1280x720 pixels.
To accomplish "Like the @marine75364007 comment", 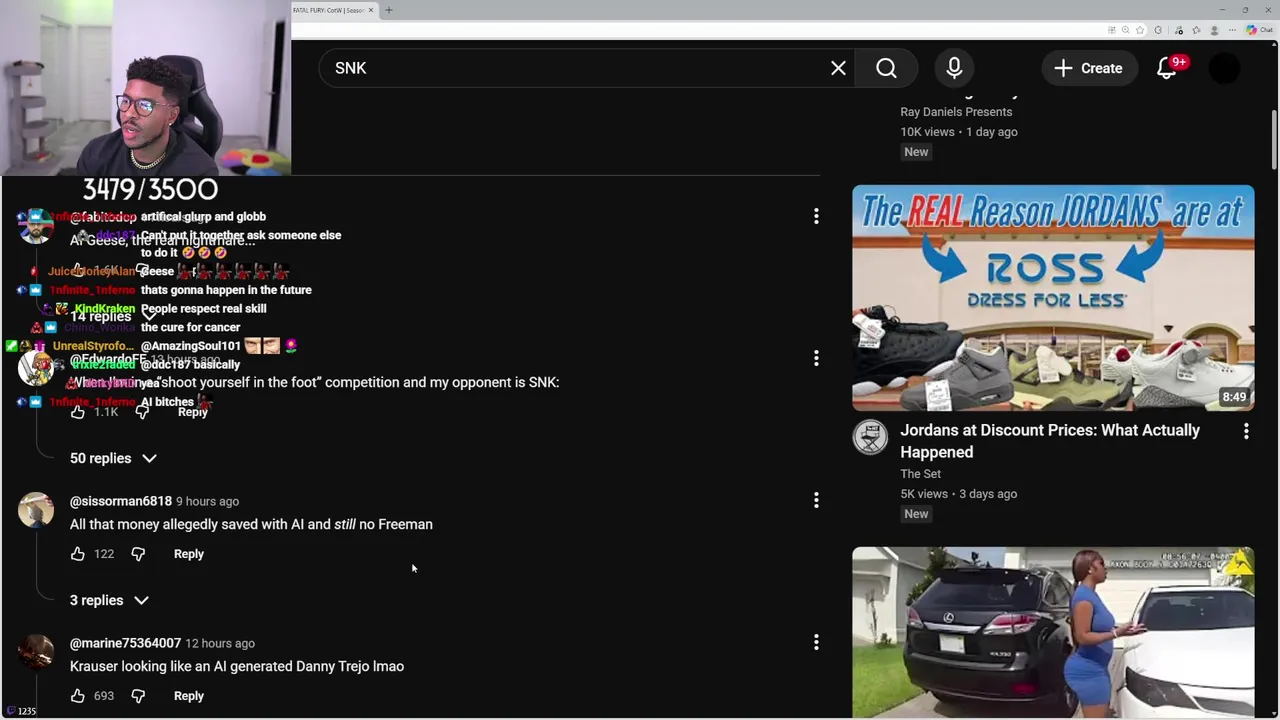I will 78,696.
